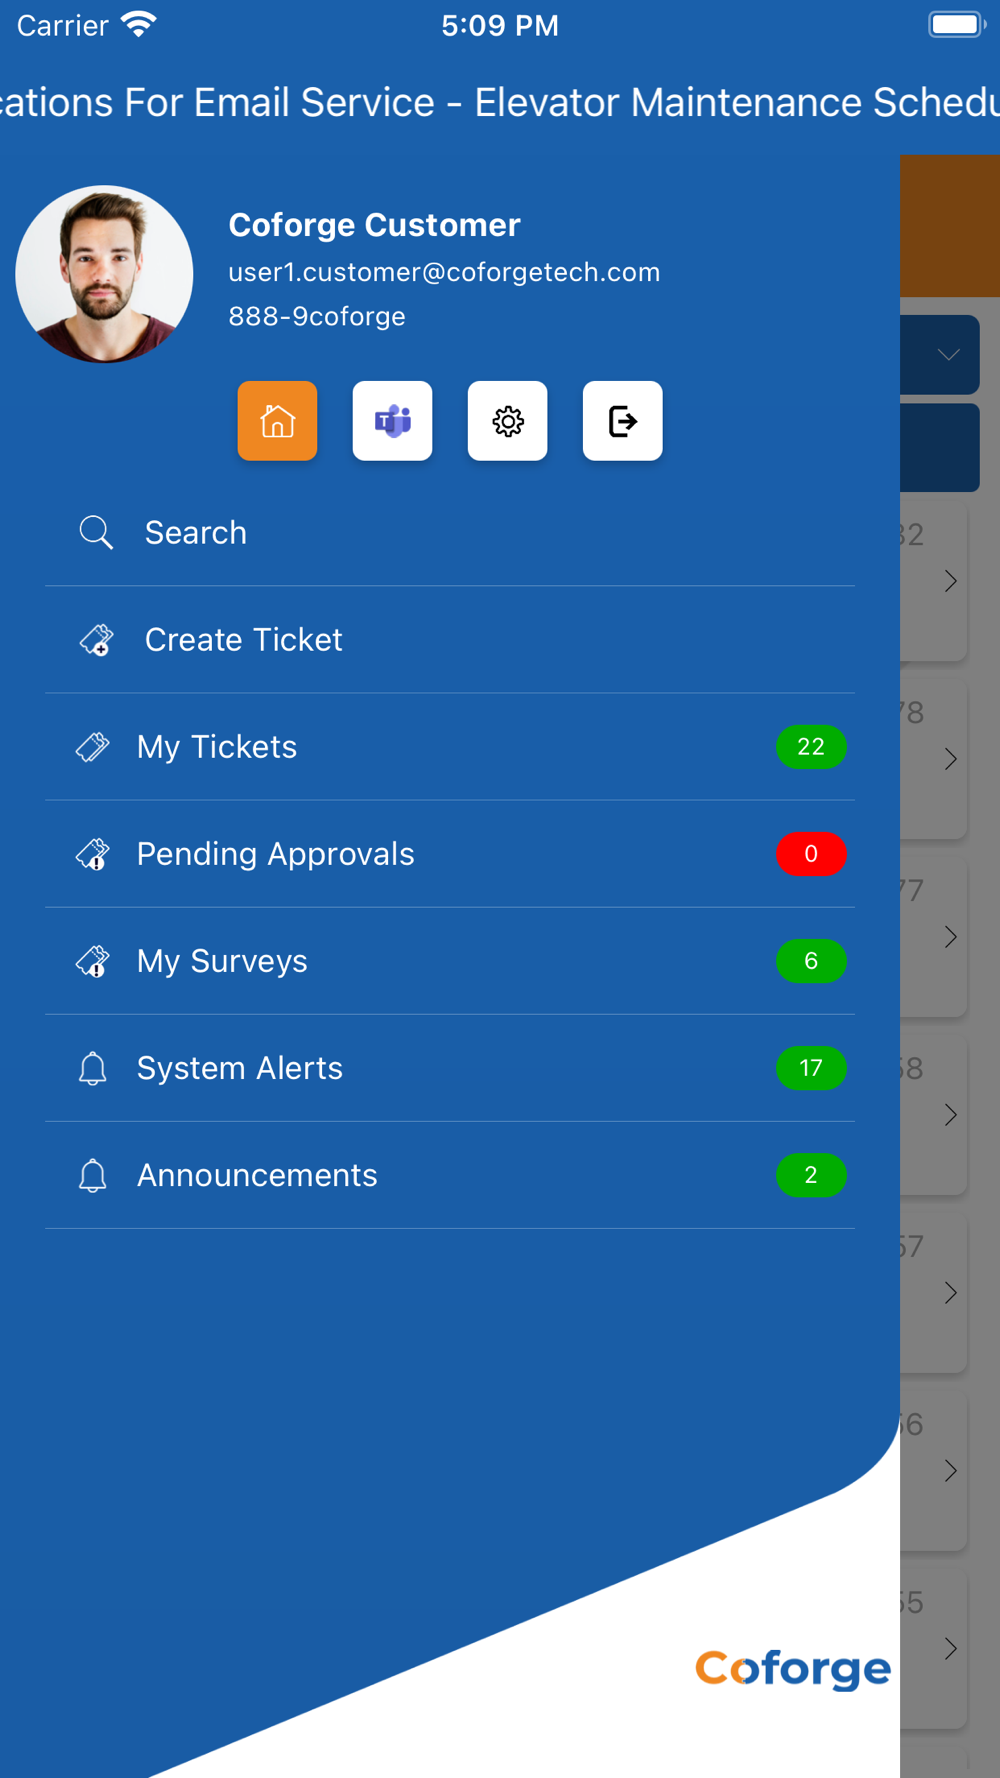Click the Create Ticket icon

pyautogui.click(x=96, y=640)
